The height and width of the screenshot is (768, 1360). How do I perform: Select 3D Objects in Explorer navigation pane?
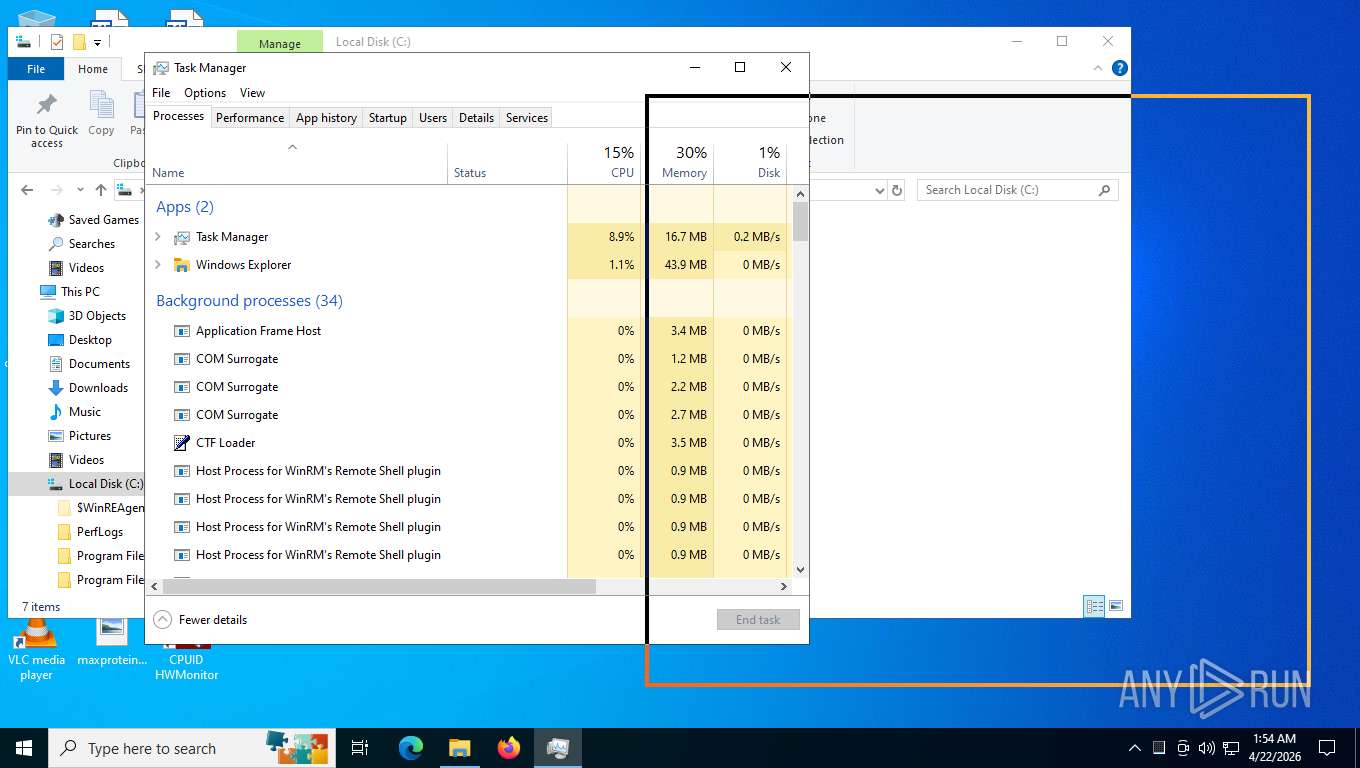coord(97,316)
